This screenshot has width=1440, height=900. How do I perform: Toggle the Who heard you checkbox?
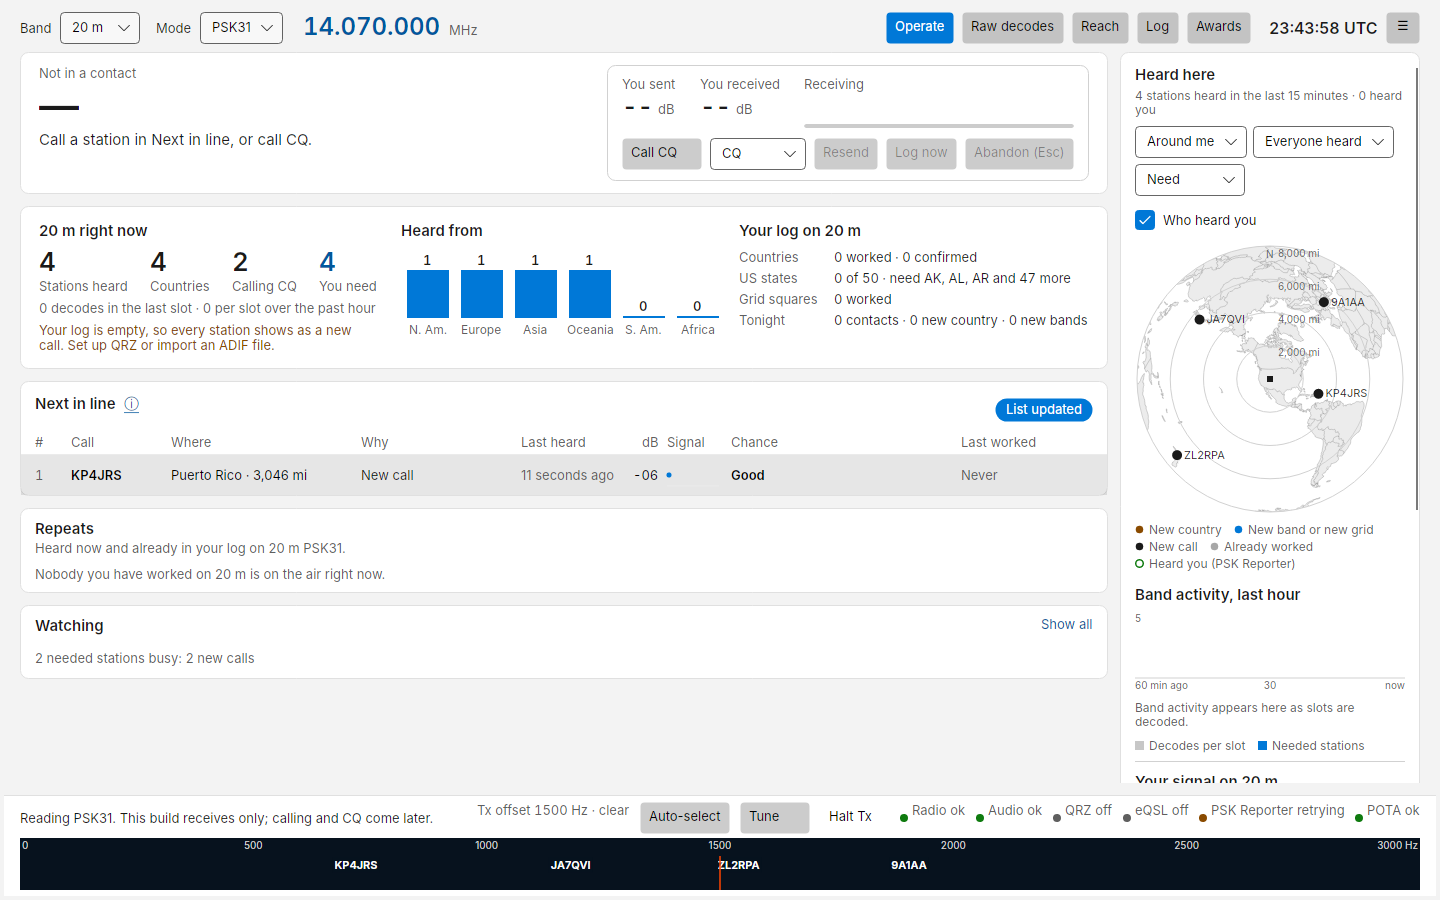pos(1145,220)
